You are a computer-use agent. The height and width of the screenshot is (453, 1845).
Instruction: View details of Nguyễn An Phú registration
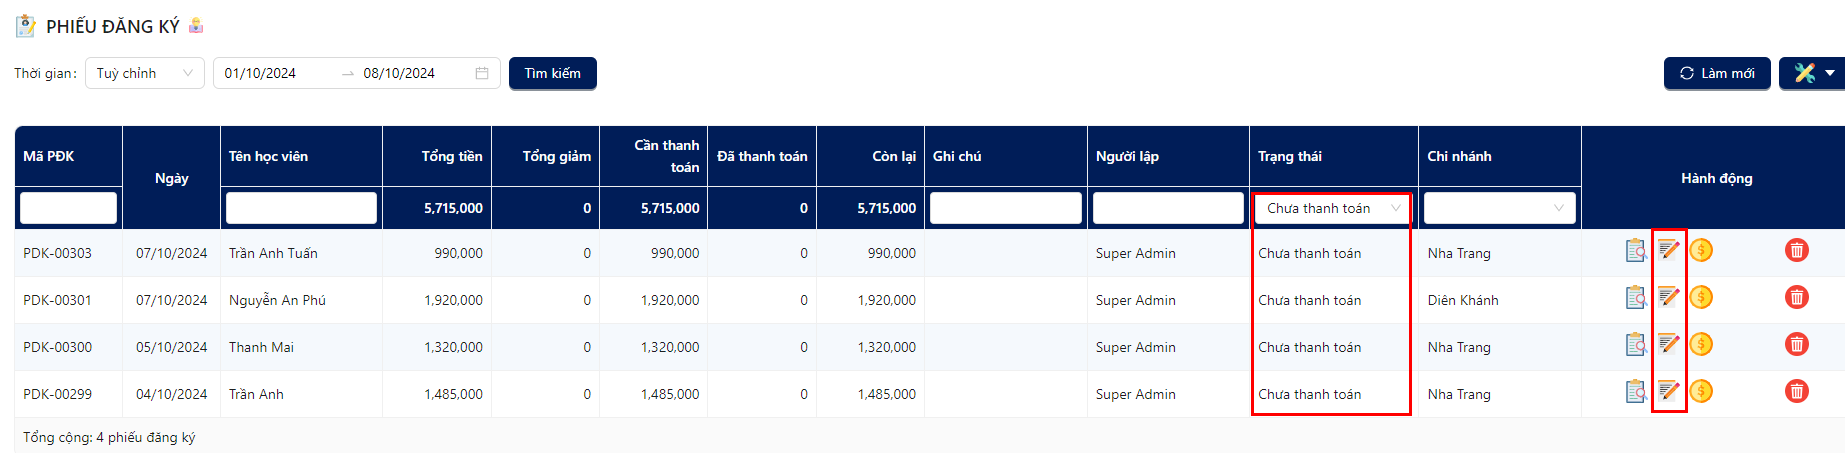click(1636, 297)
